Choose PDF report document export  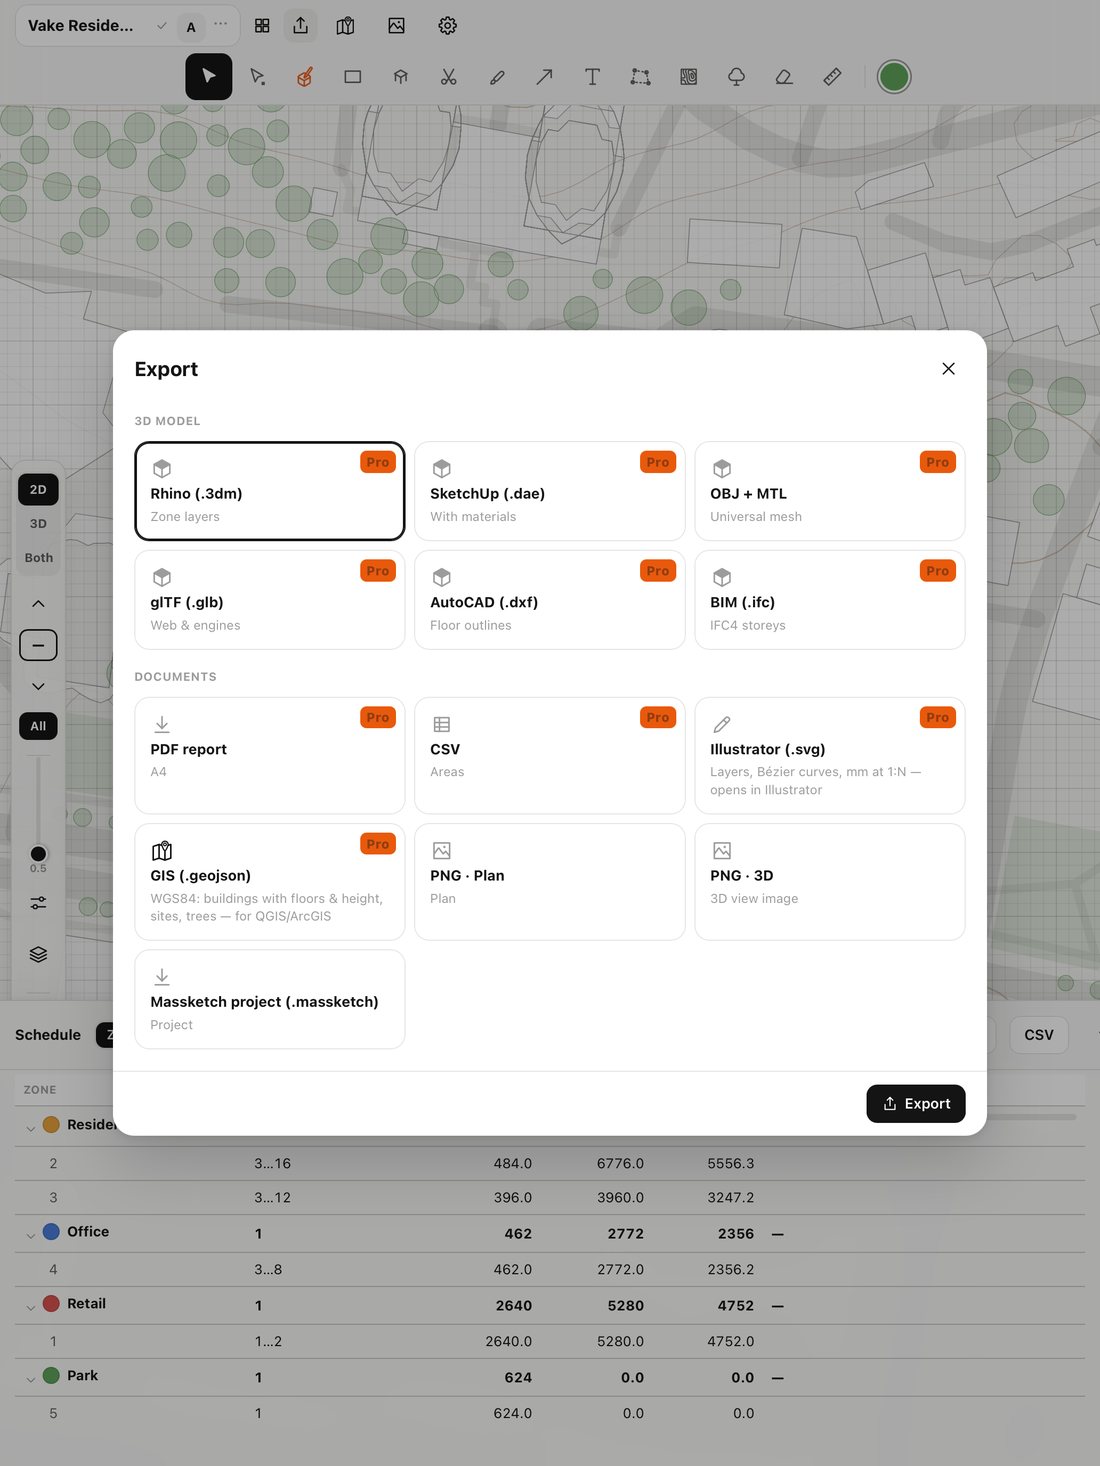pos(270,756)
